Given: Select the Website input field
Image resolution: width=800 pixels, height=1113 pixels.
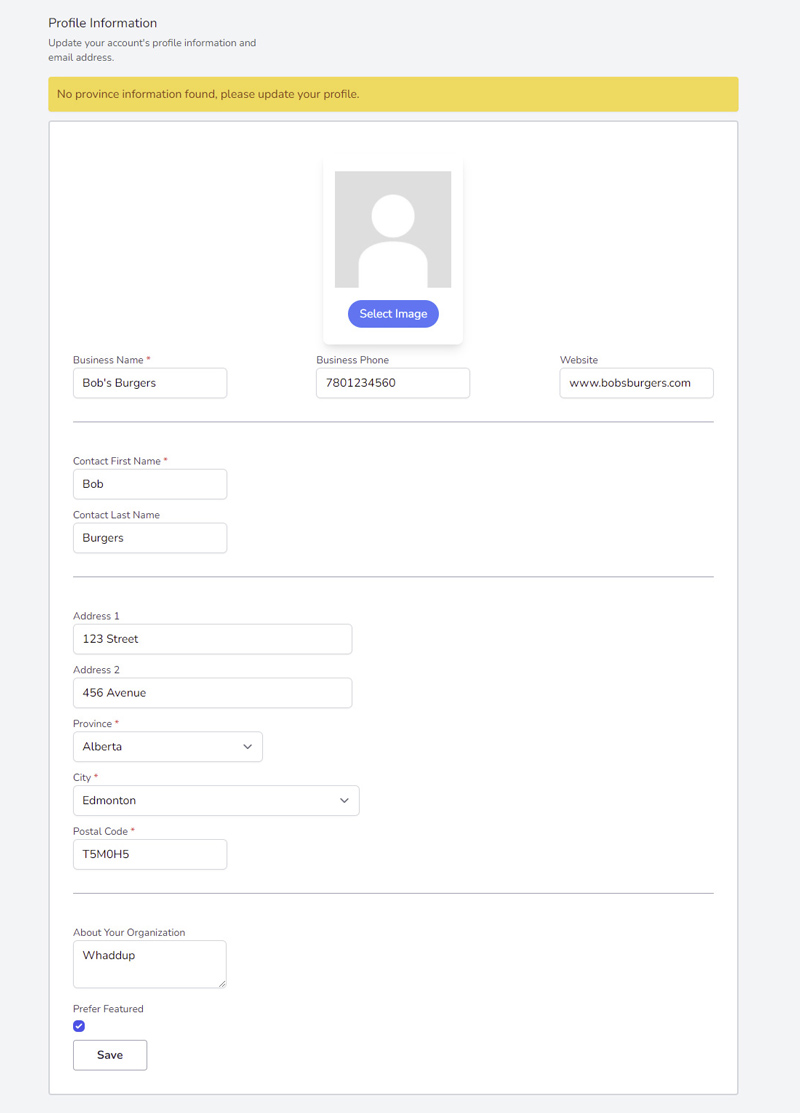Looking at the screenshot, I should click(x=637, y=383).
